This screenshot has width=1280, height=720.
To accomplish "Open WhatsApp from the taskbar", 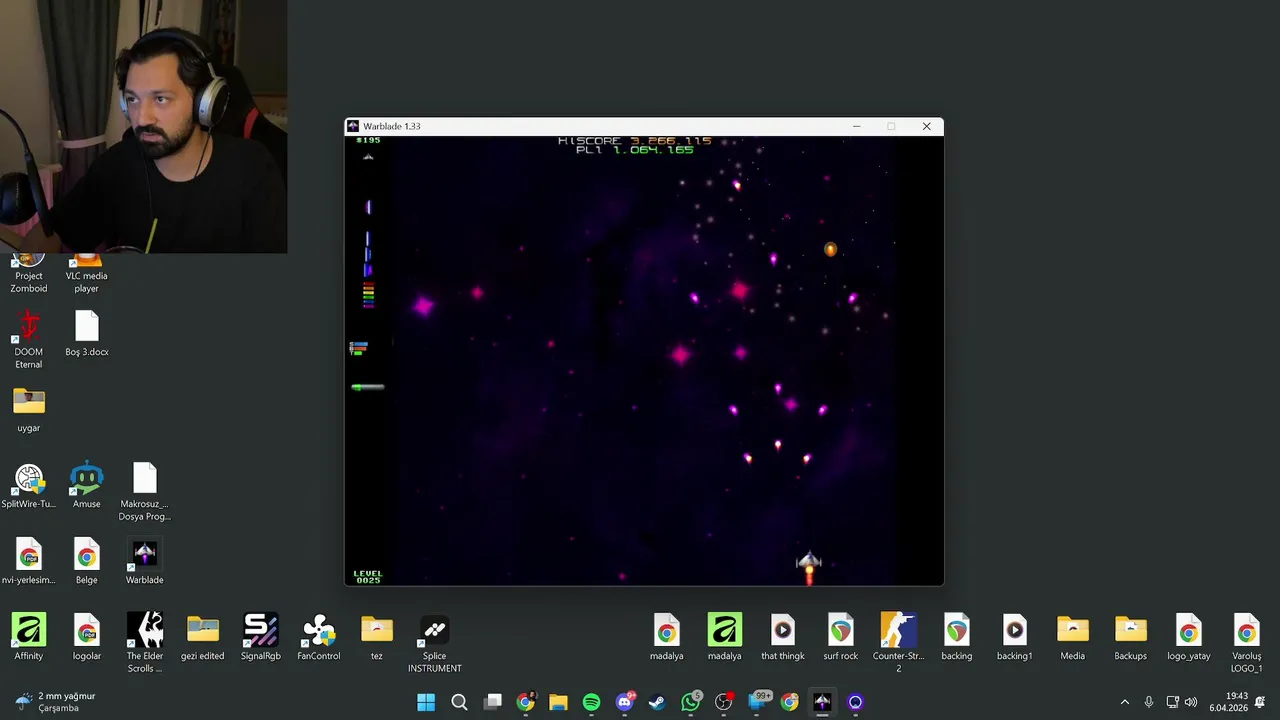I will tap(690, 702).
